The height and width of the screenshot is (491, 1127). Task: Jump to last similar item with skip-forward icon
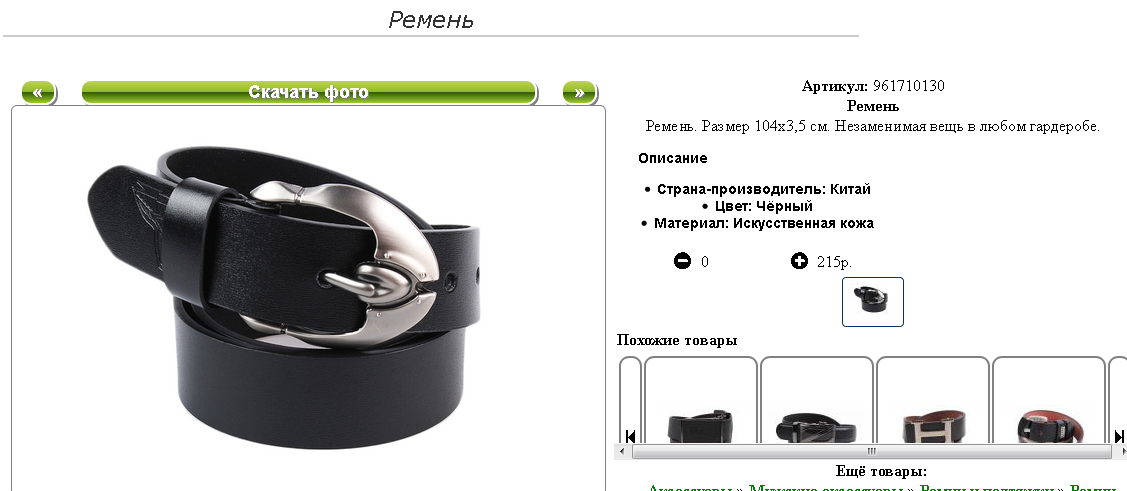1119,436
